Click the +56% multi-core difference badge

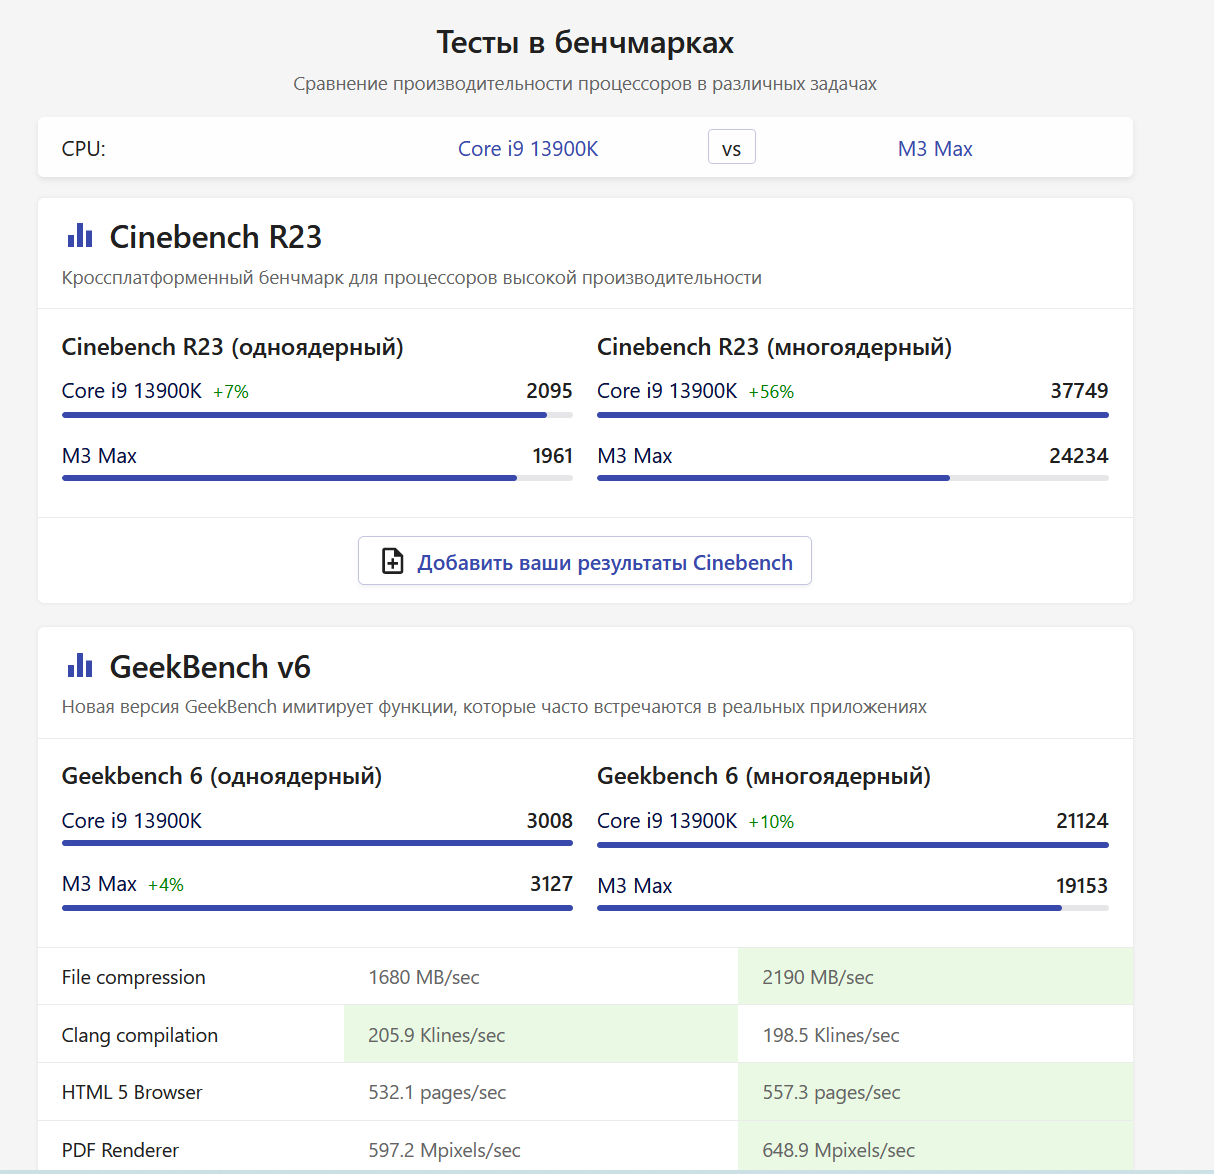point(771,392)
